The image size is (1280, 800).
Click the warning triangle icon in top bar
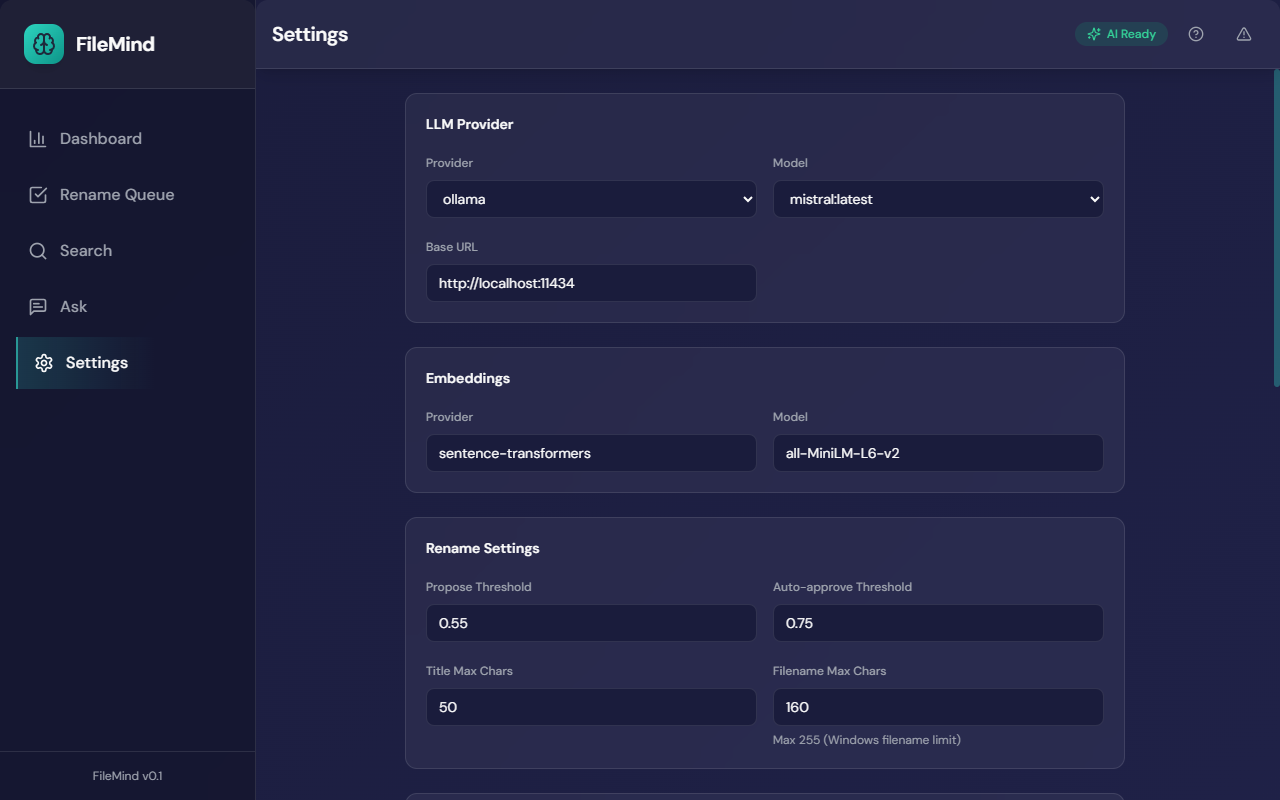point(1244,33)
